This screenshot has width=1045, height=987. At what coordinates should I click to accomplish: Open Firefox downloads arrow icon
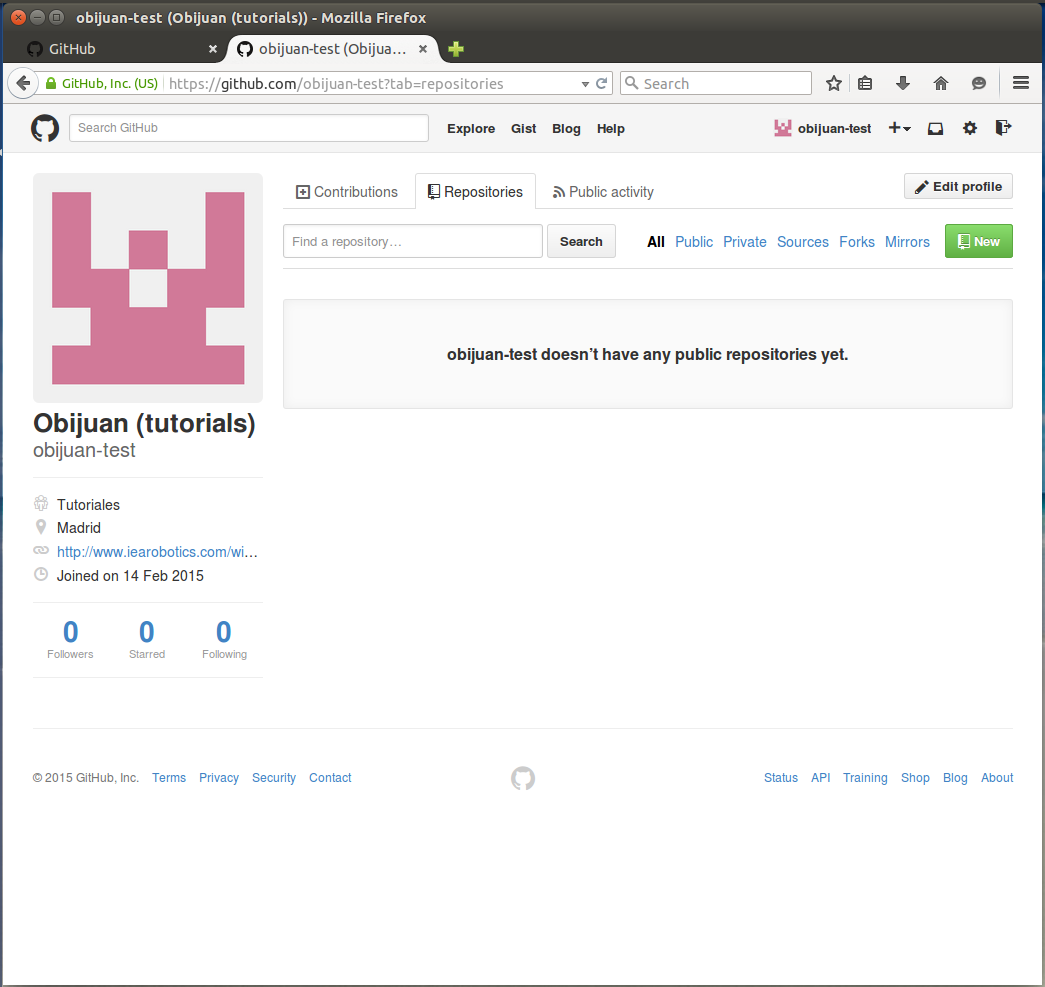902,84
